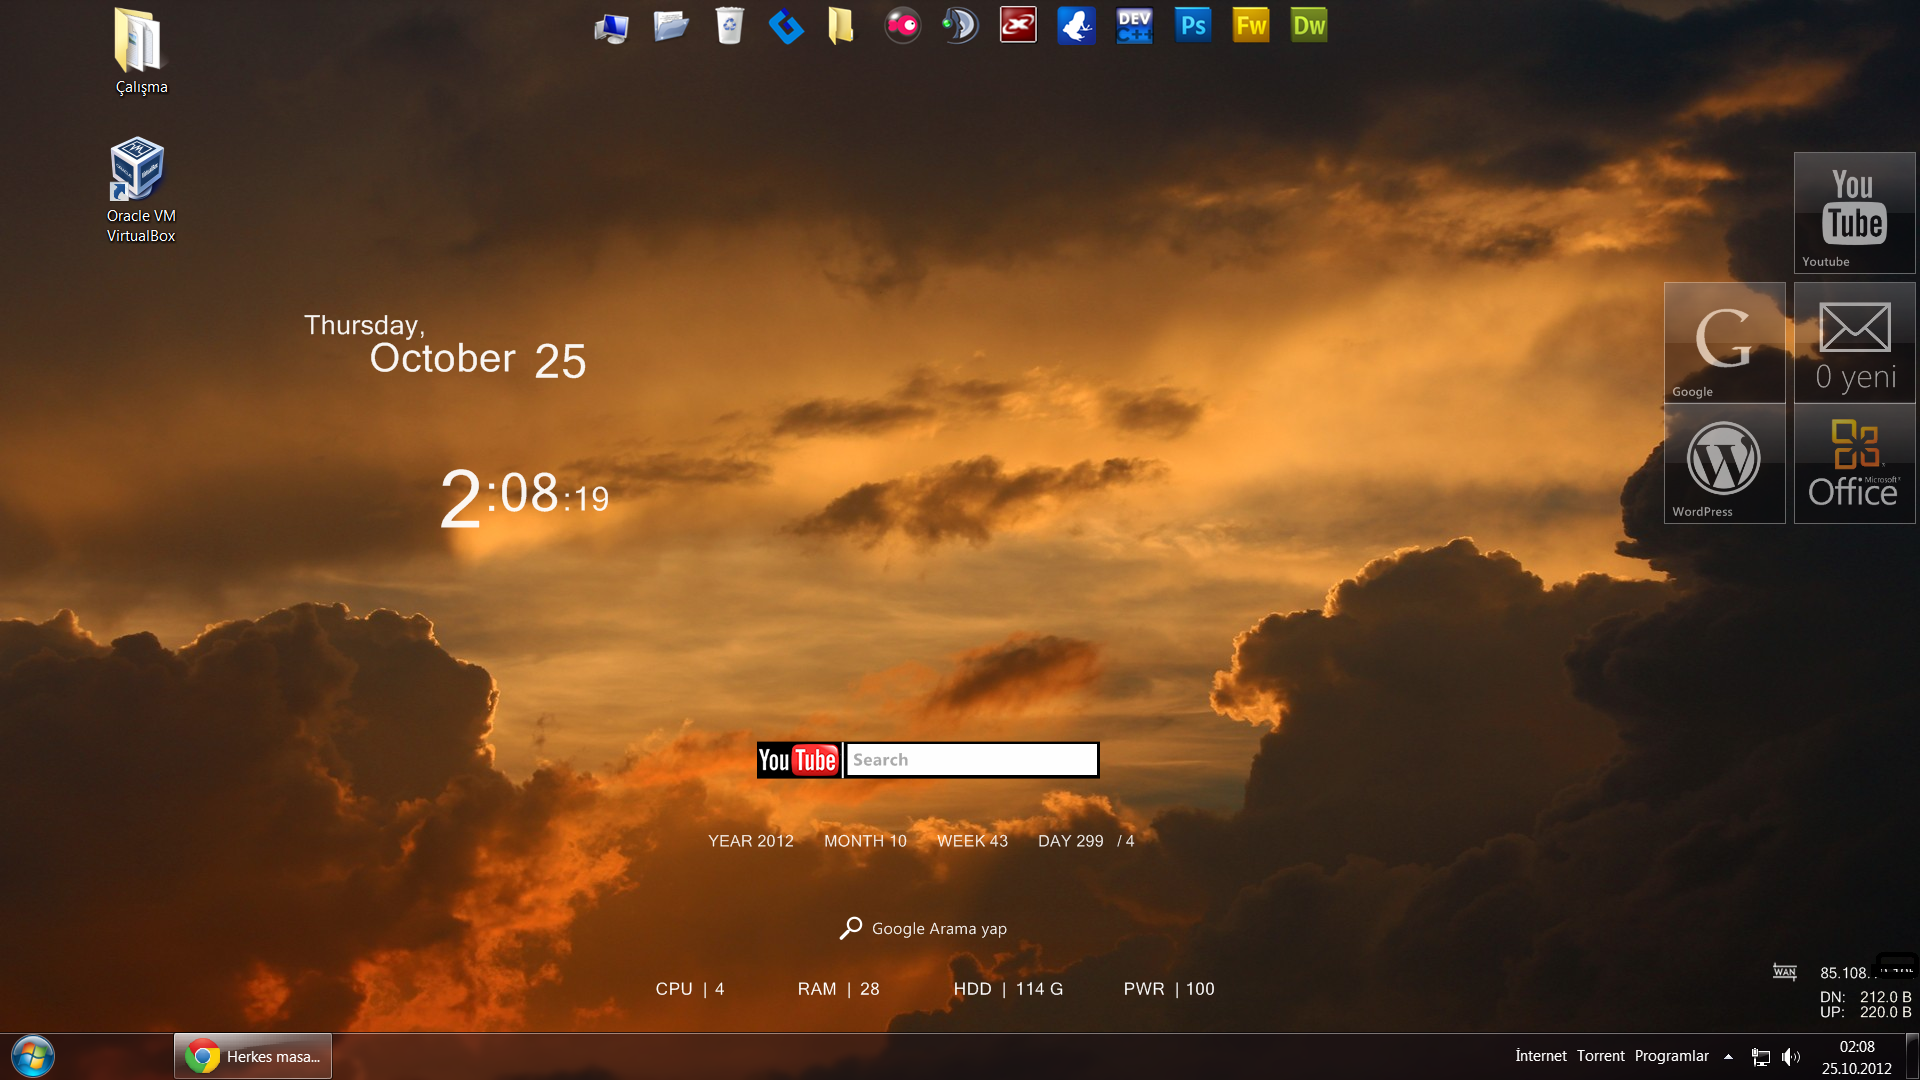Click the WEEK 43 text
Screen dimensions: 1920x1080
click(972, 841)
